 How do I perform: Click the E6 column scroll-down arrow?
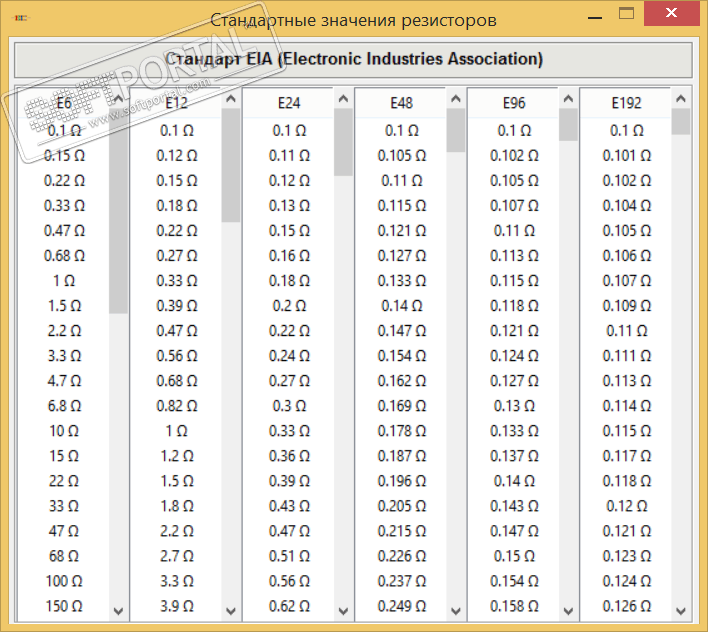pyautogui.click(x=118, y=611)
